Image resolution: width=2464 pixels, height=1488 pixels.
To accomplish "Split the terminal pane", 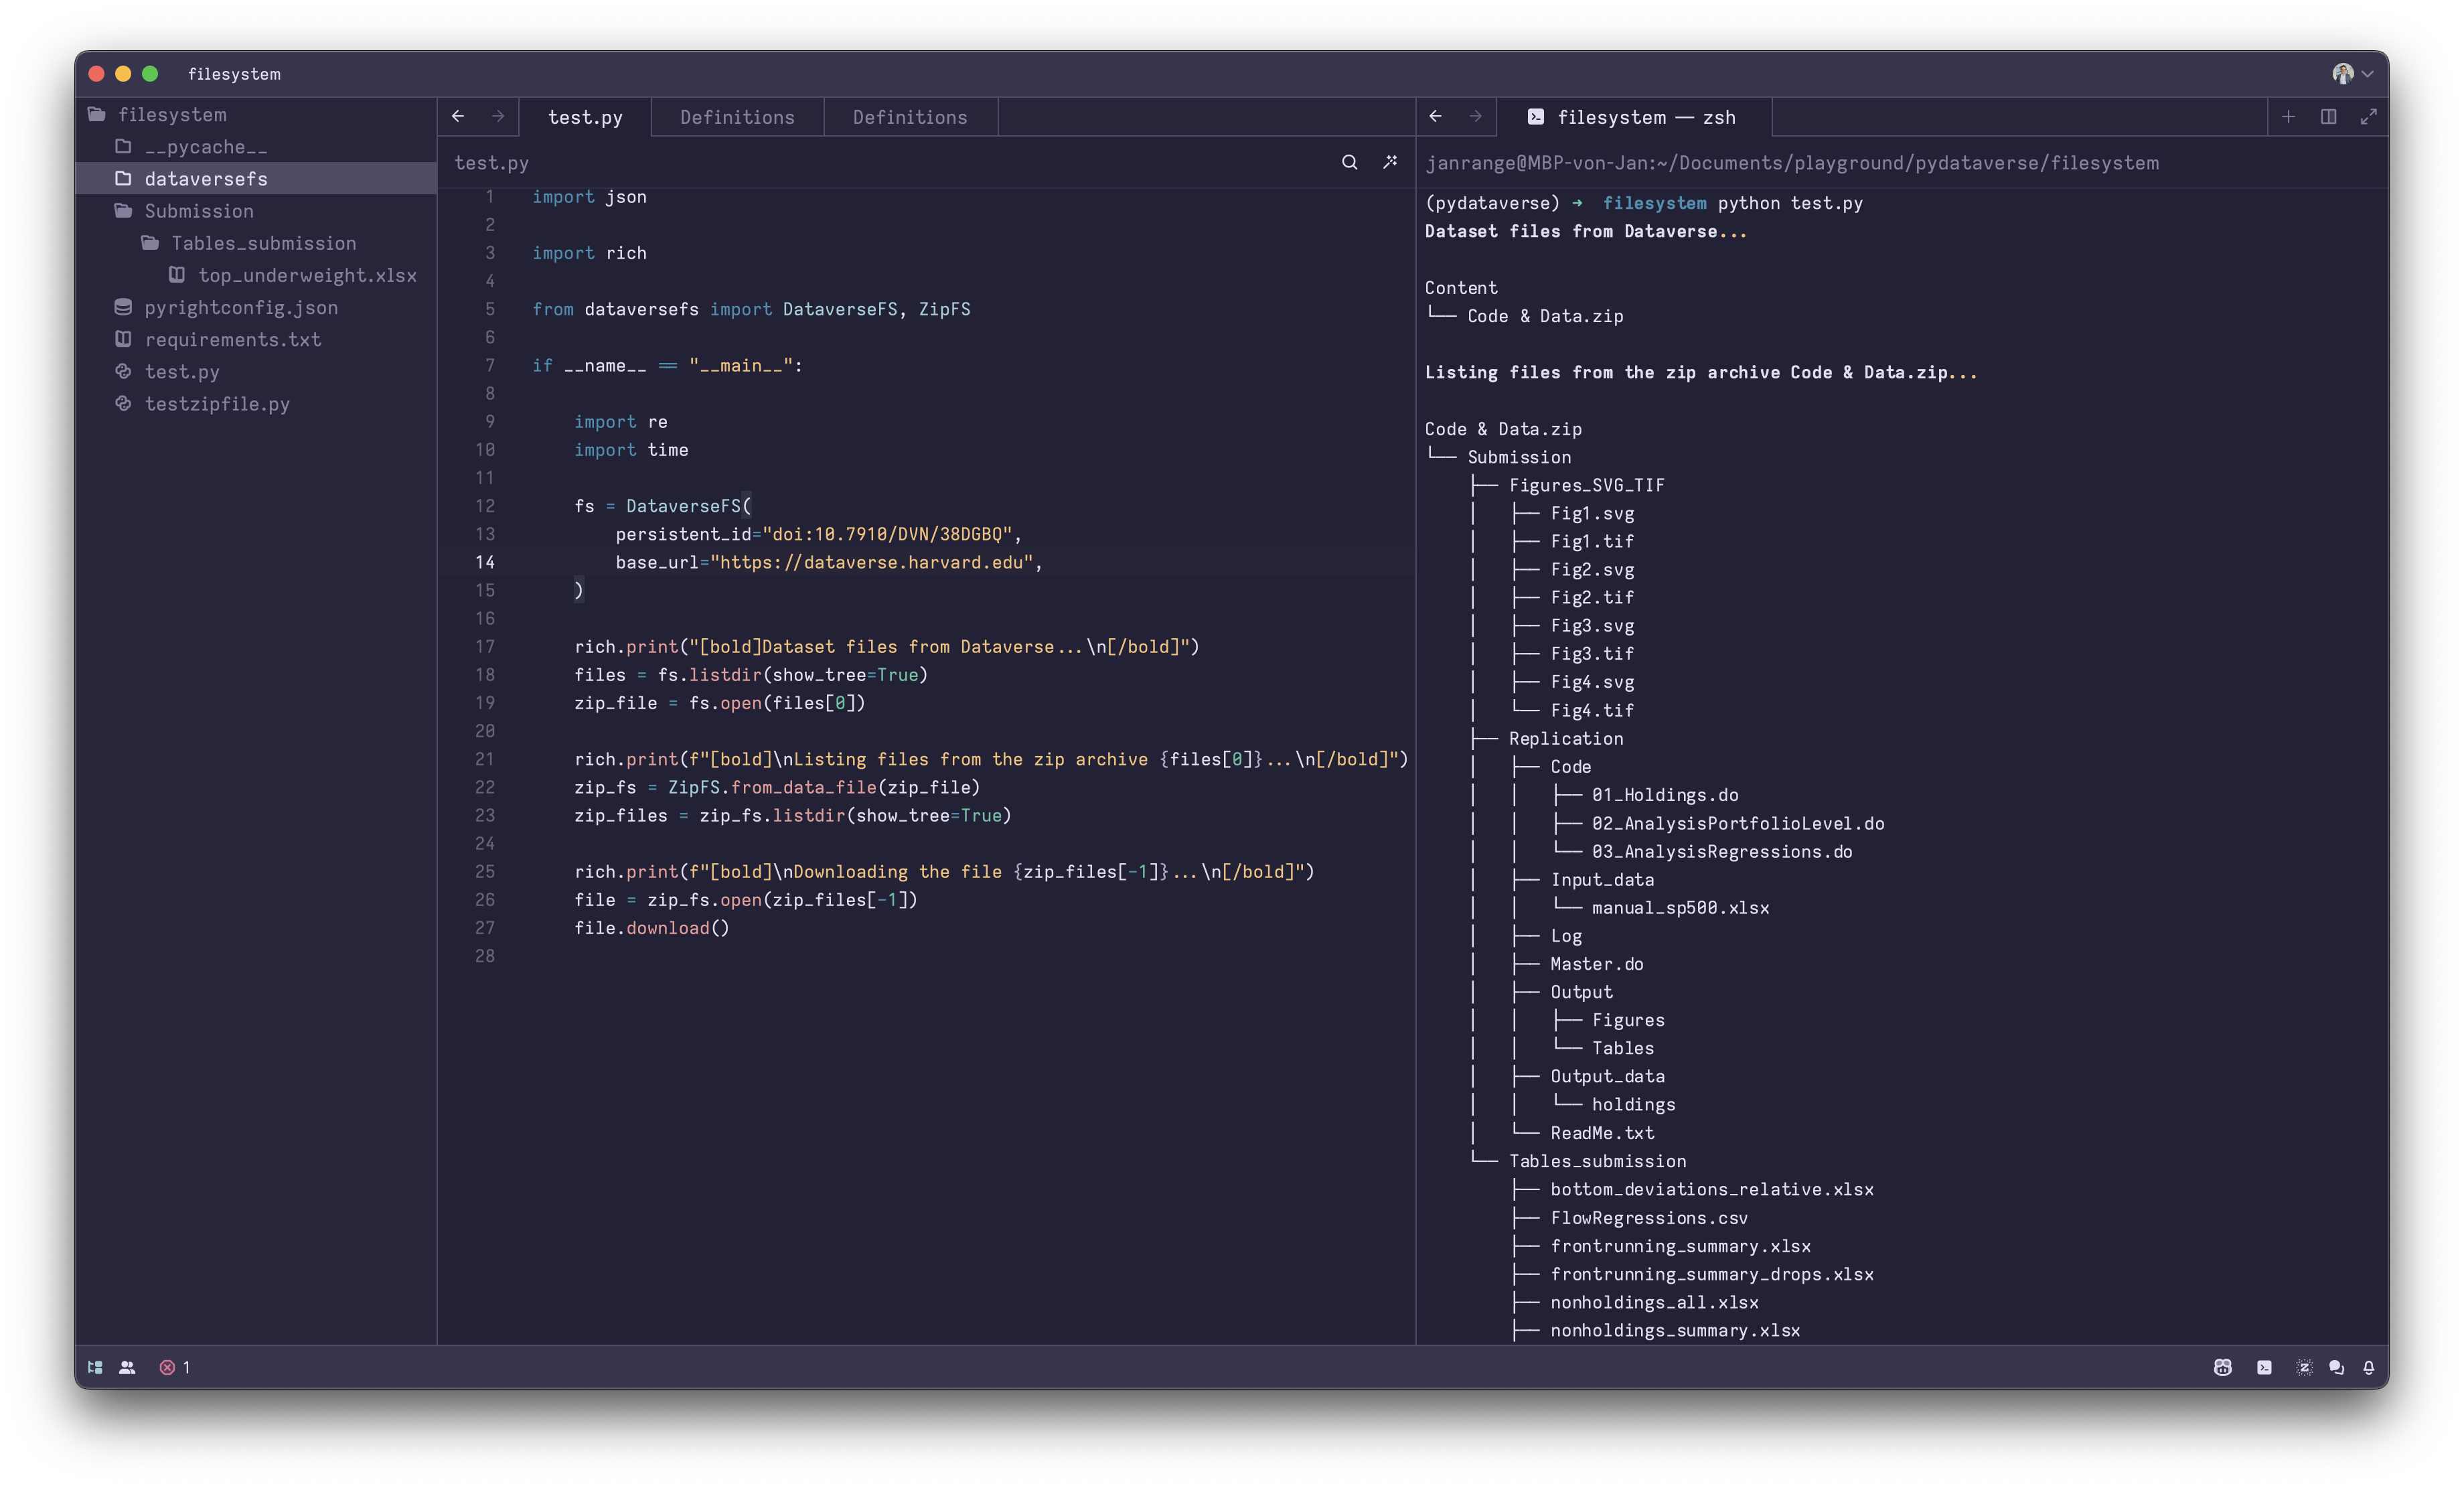I will coord(2328,117).
